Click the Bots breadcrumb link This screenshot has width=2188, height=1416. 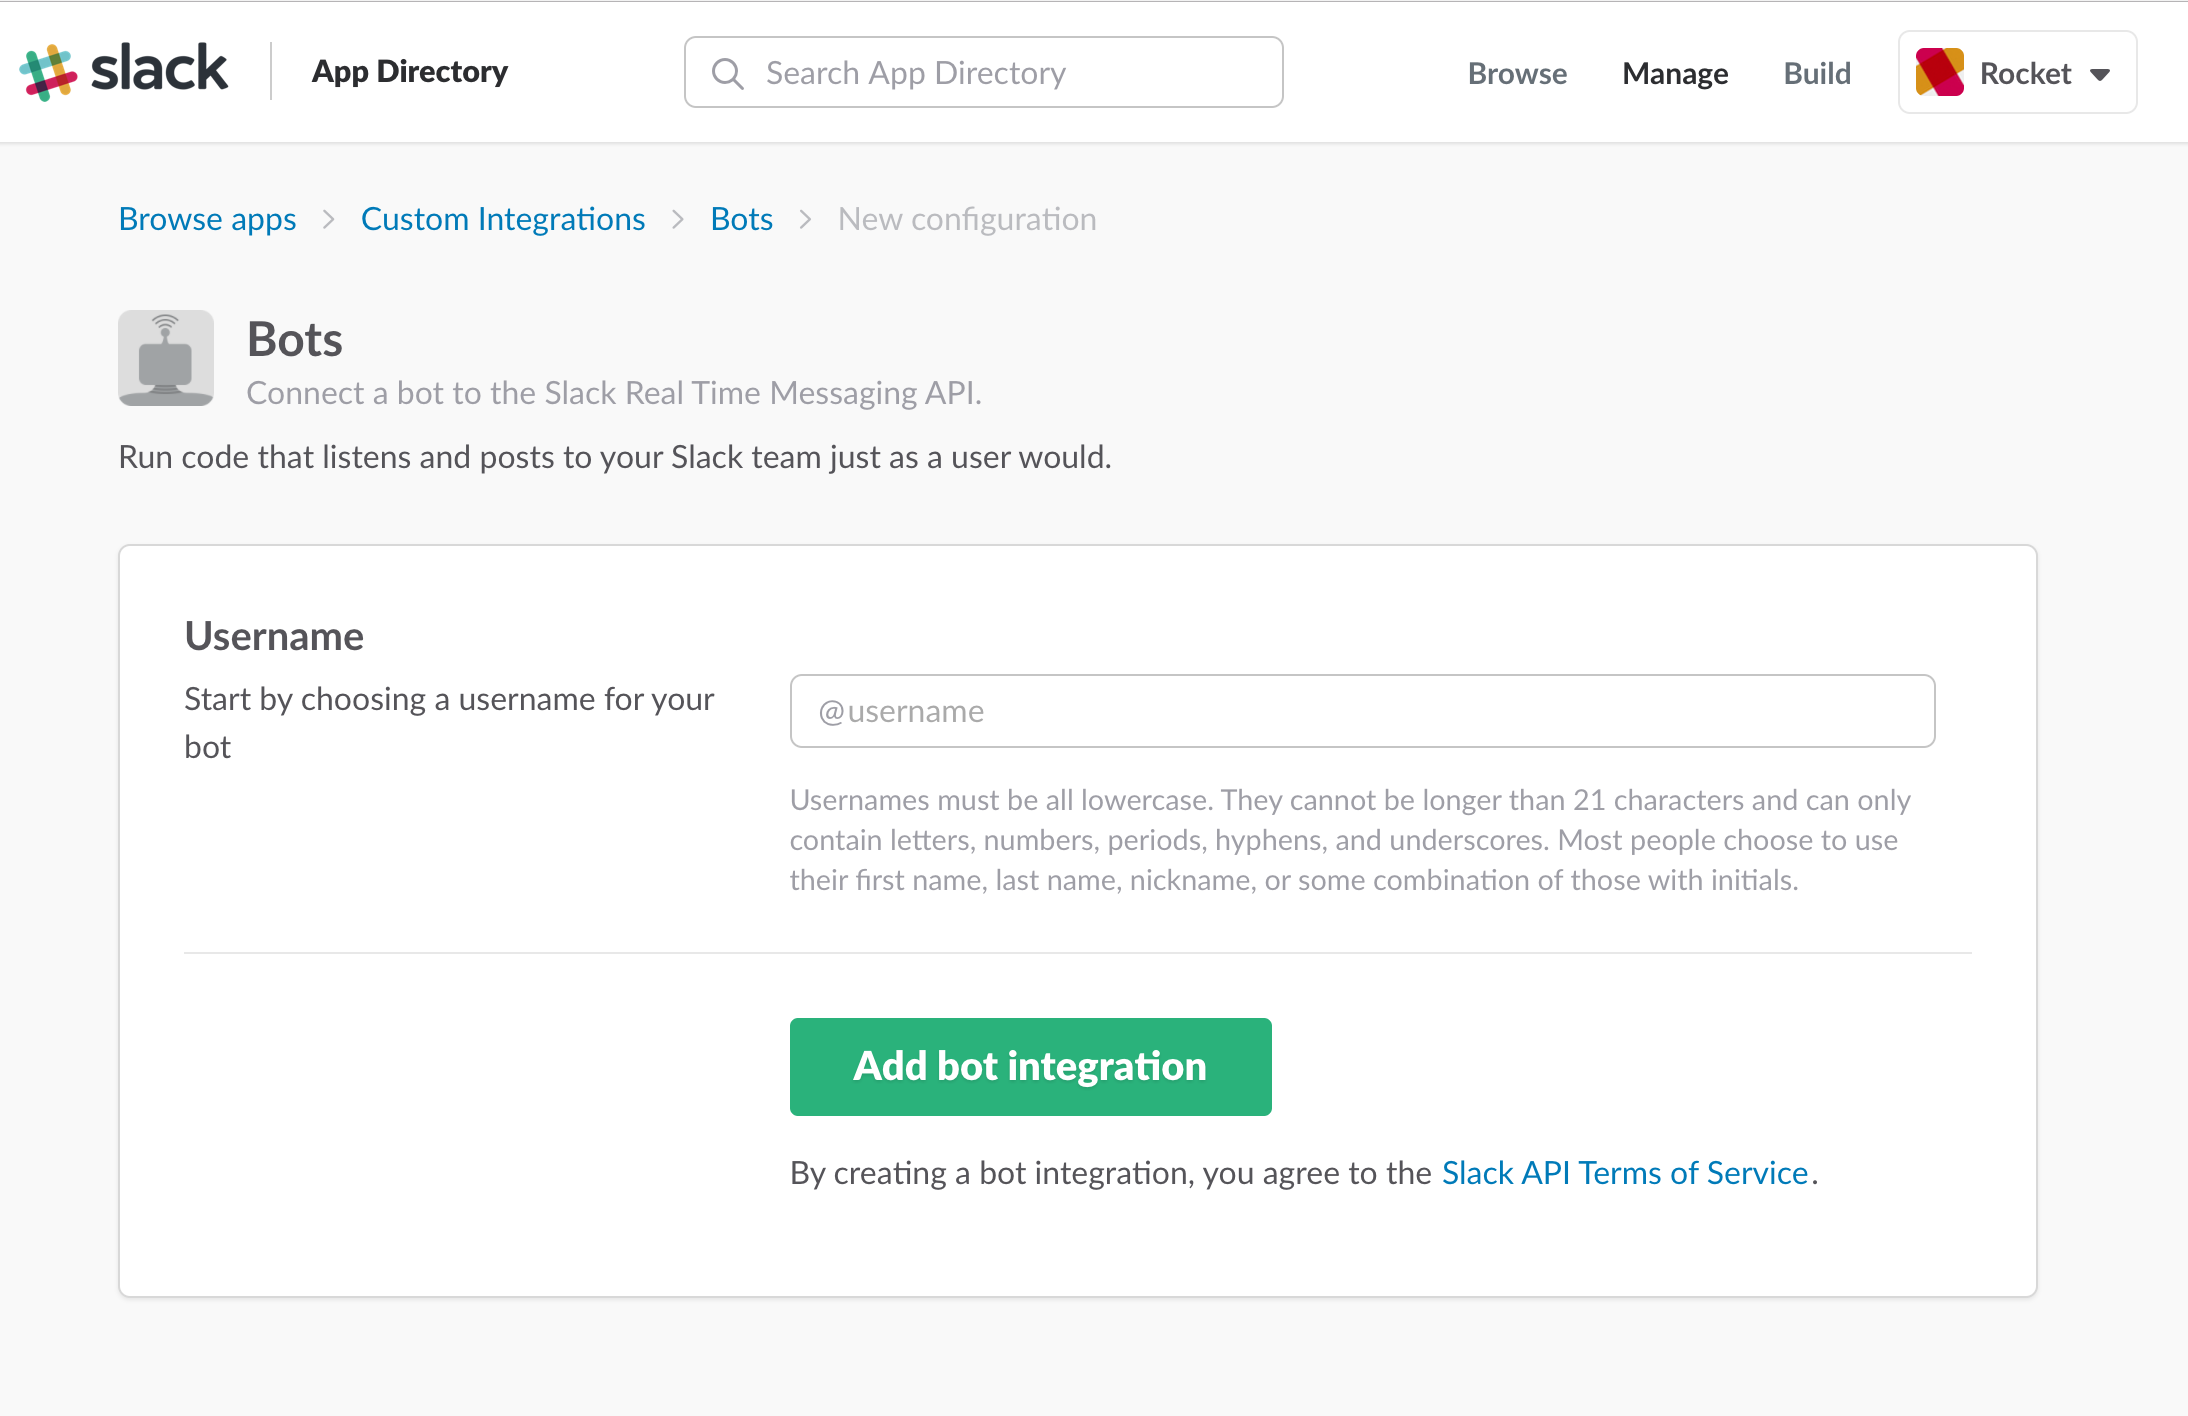(x=743, y=218)
